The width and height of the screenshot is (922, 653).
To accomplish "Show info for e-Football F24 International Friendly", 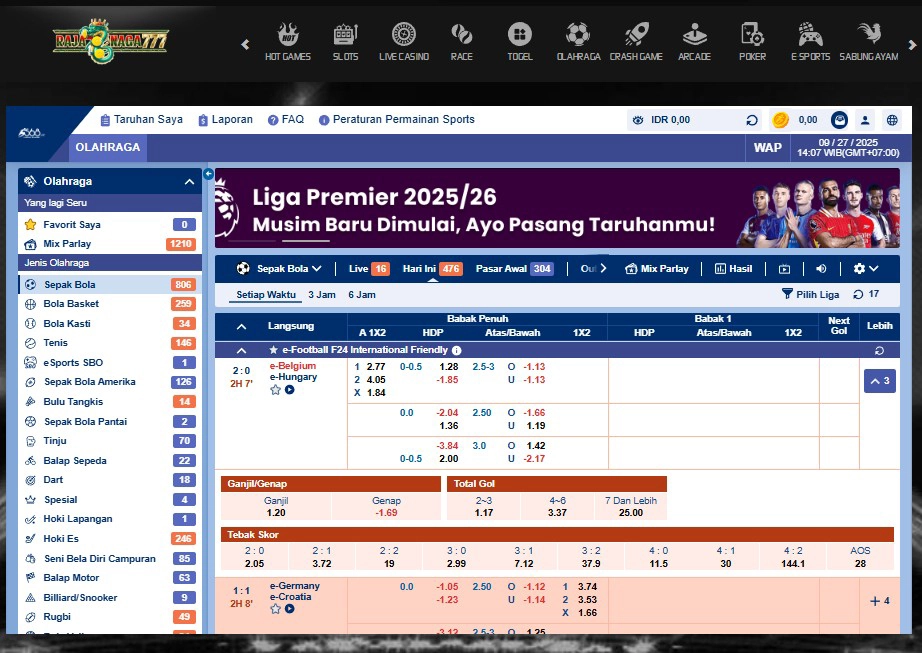I will 456,350.
